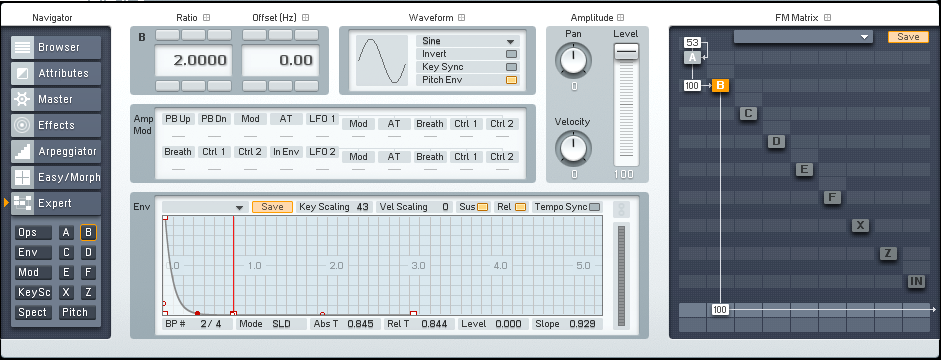This screenshot has height=360, width=941.
Task: Save the FM Matrix preset
Action: (908, 37)
